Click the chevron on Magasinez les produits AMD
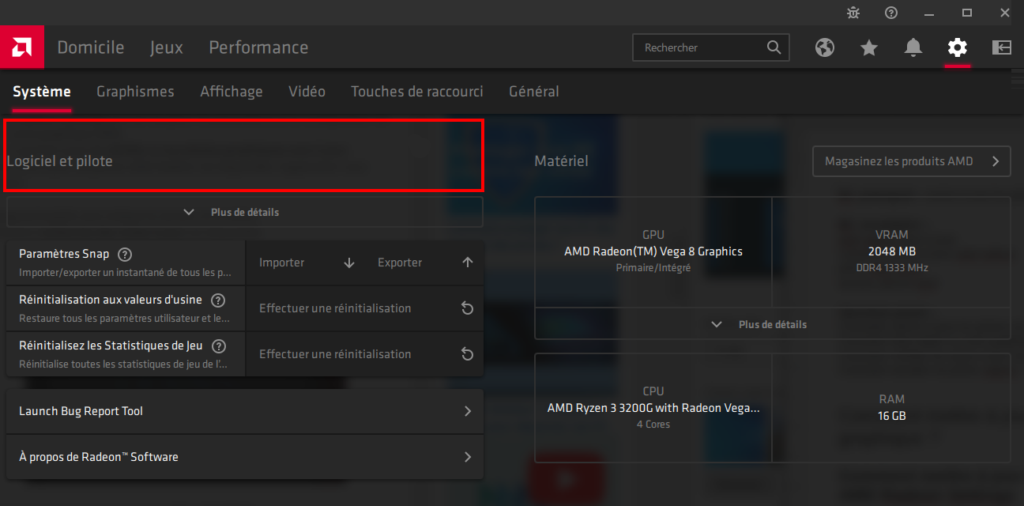The image size is (1024, 506). 996,161
